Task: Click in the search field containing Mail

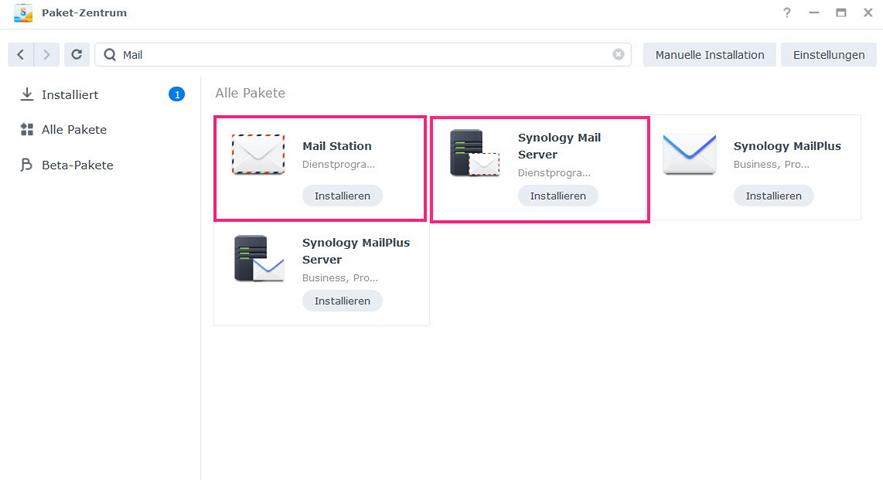Action: [x=363, y=55]
